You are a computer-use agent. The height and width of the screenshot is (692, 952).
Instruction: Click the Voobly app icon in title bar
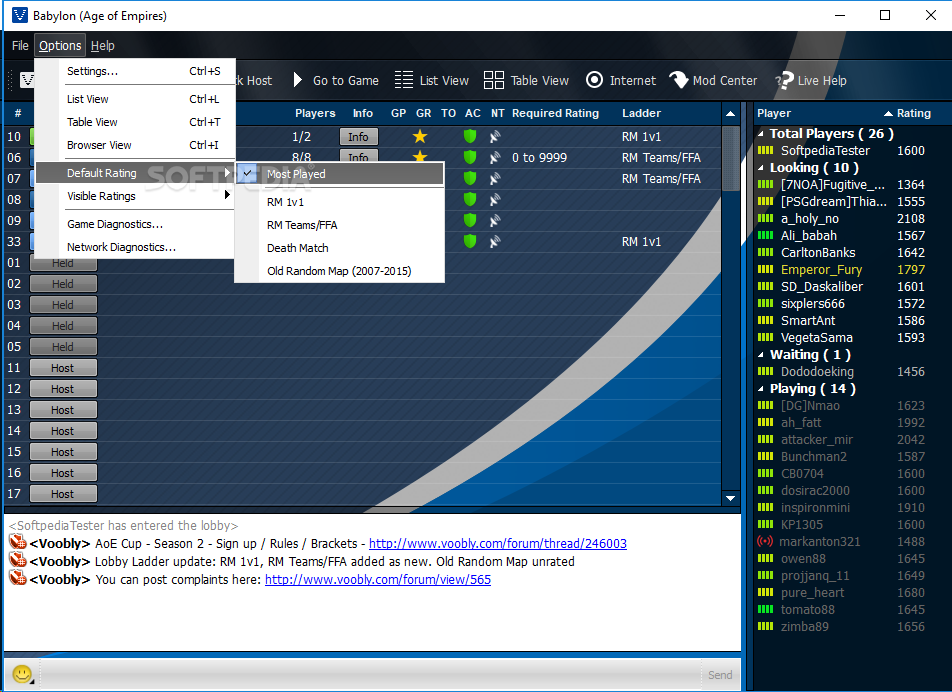point(19,15)
